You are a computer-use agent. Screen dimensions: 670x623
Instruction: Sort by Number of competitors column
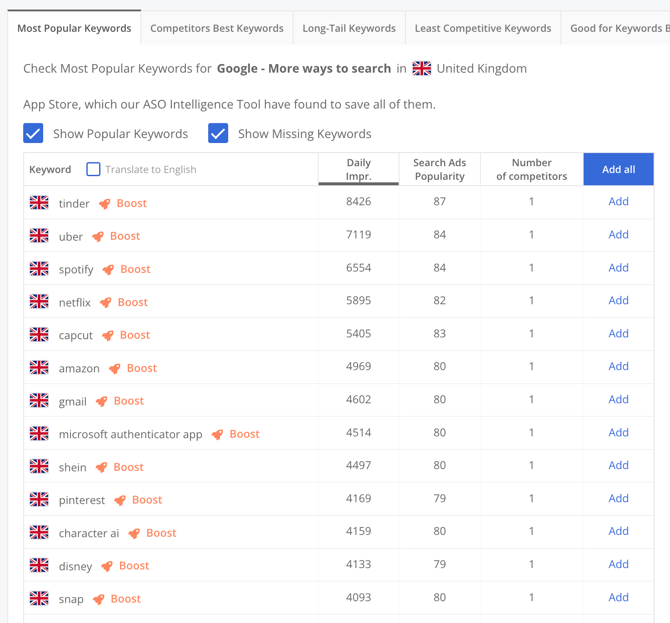click(x=531, y=169)
